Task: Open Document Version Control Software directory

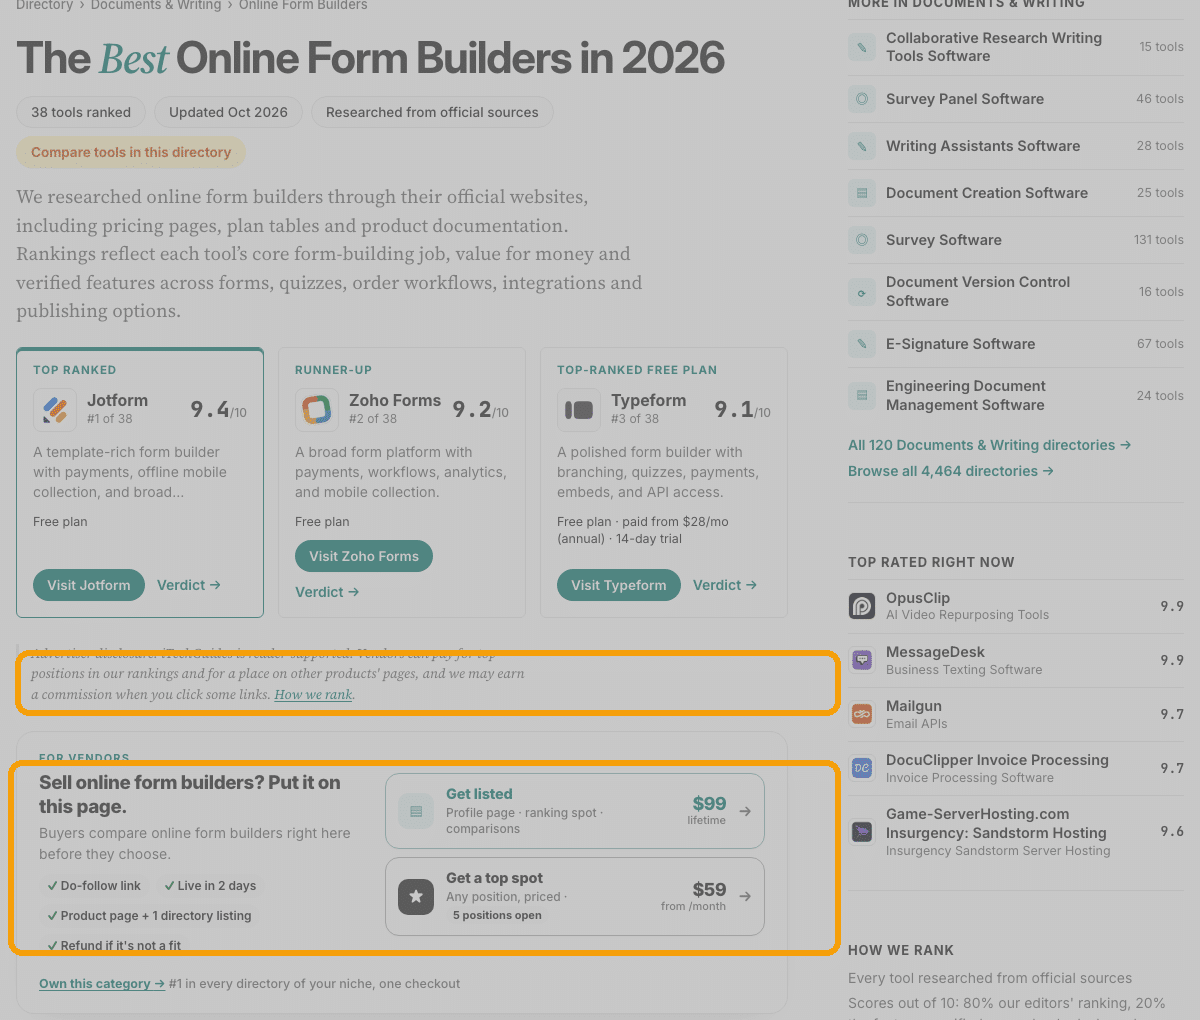Action: click(1016, 292)
